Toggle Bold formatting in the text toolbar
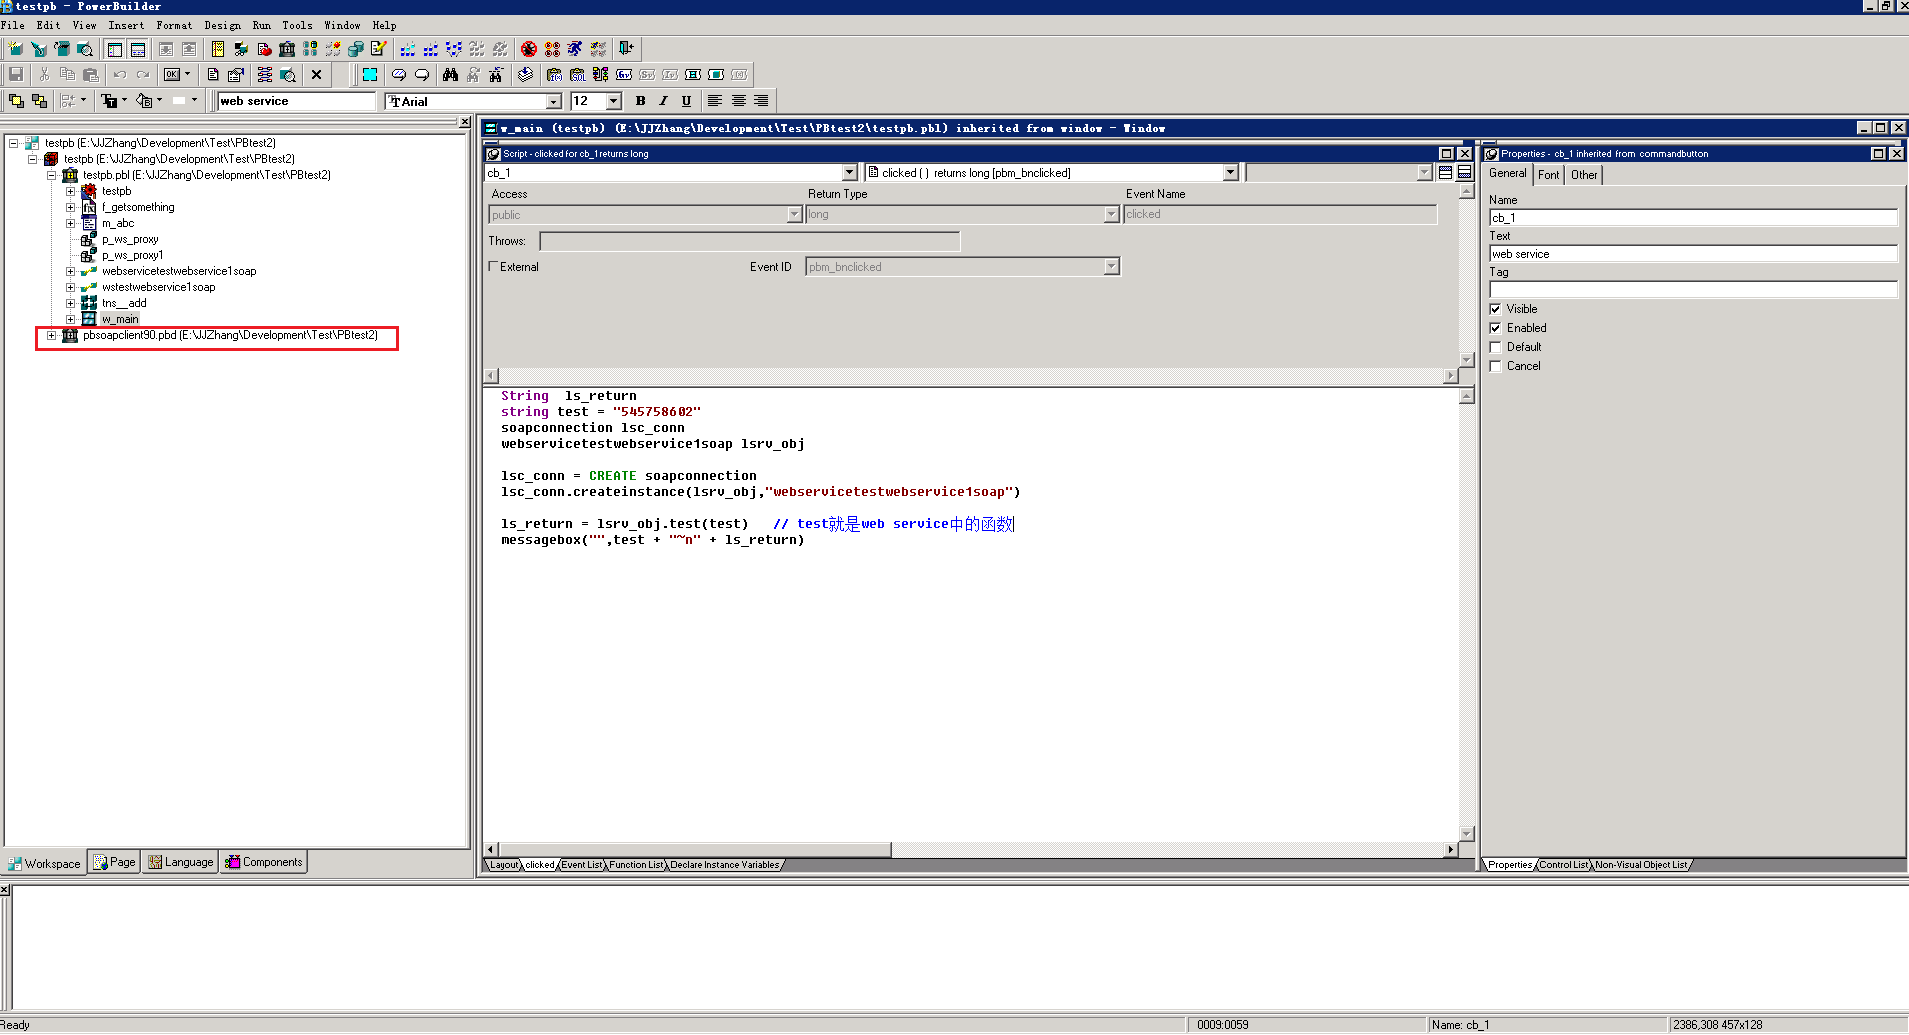The width and height of the screenshot is (1909, 1035). 640,100
